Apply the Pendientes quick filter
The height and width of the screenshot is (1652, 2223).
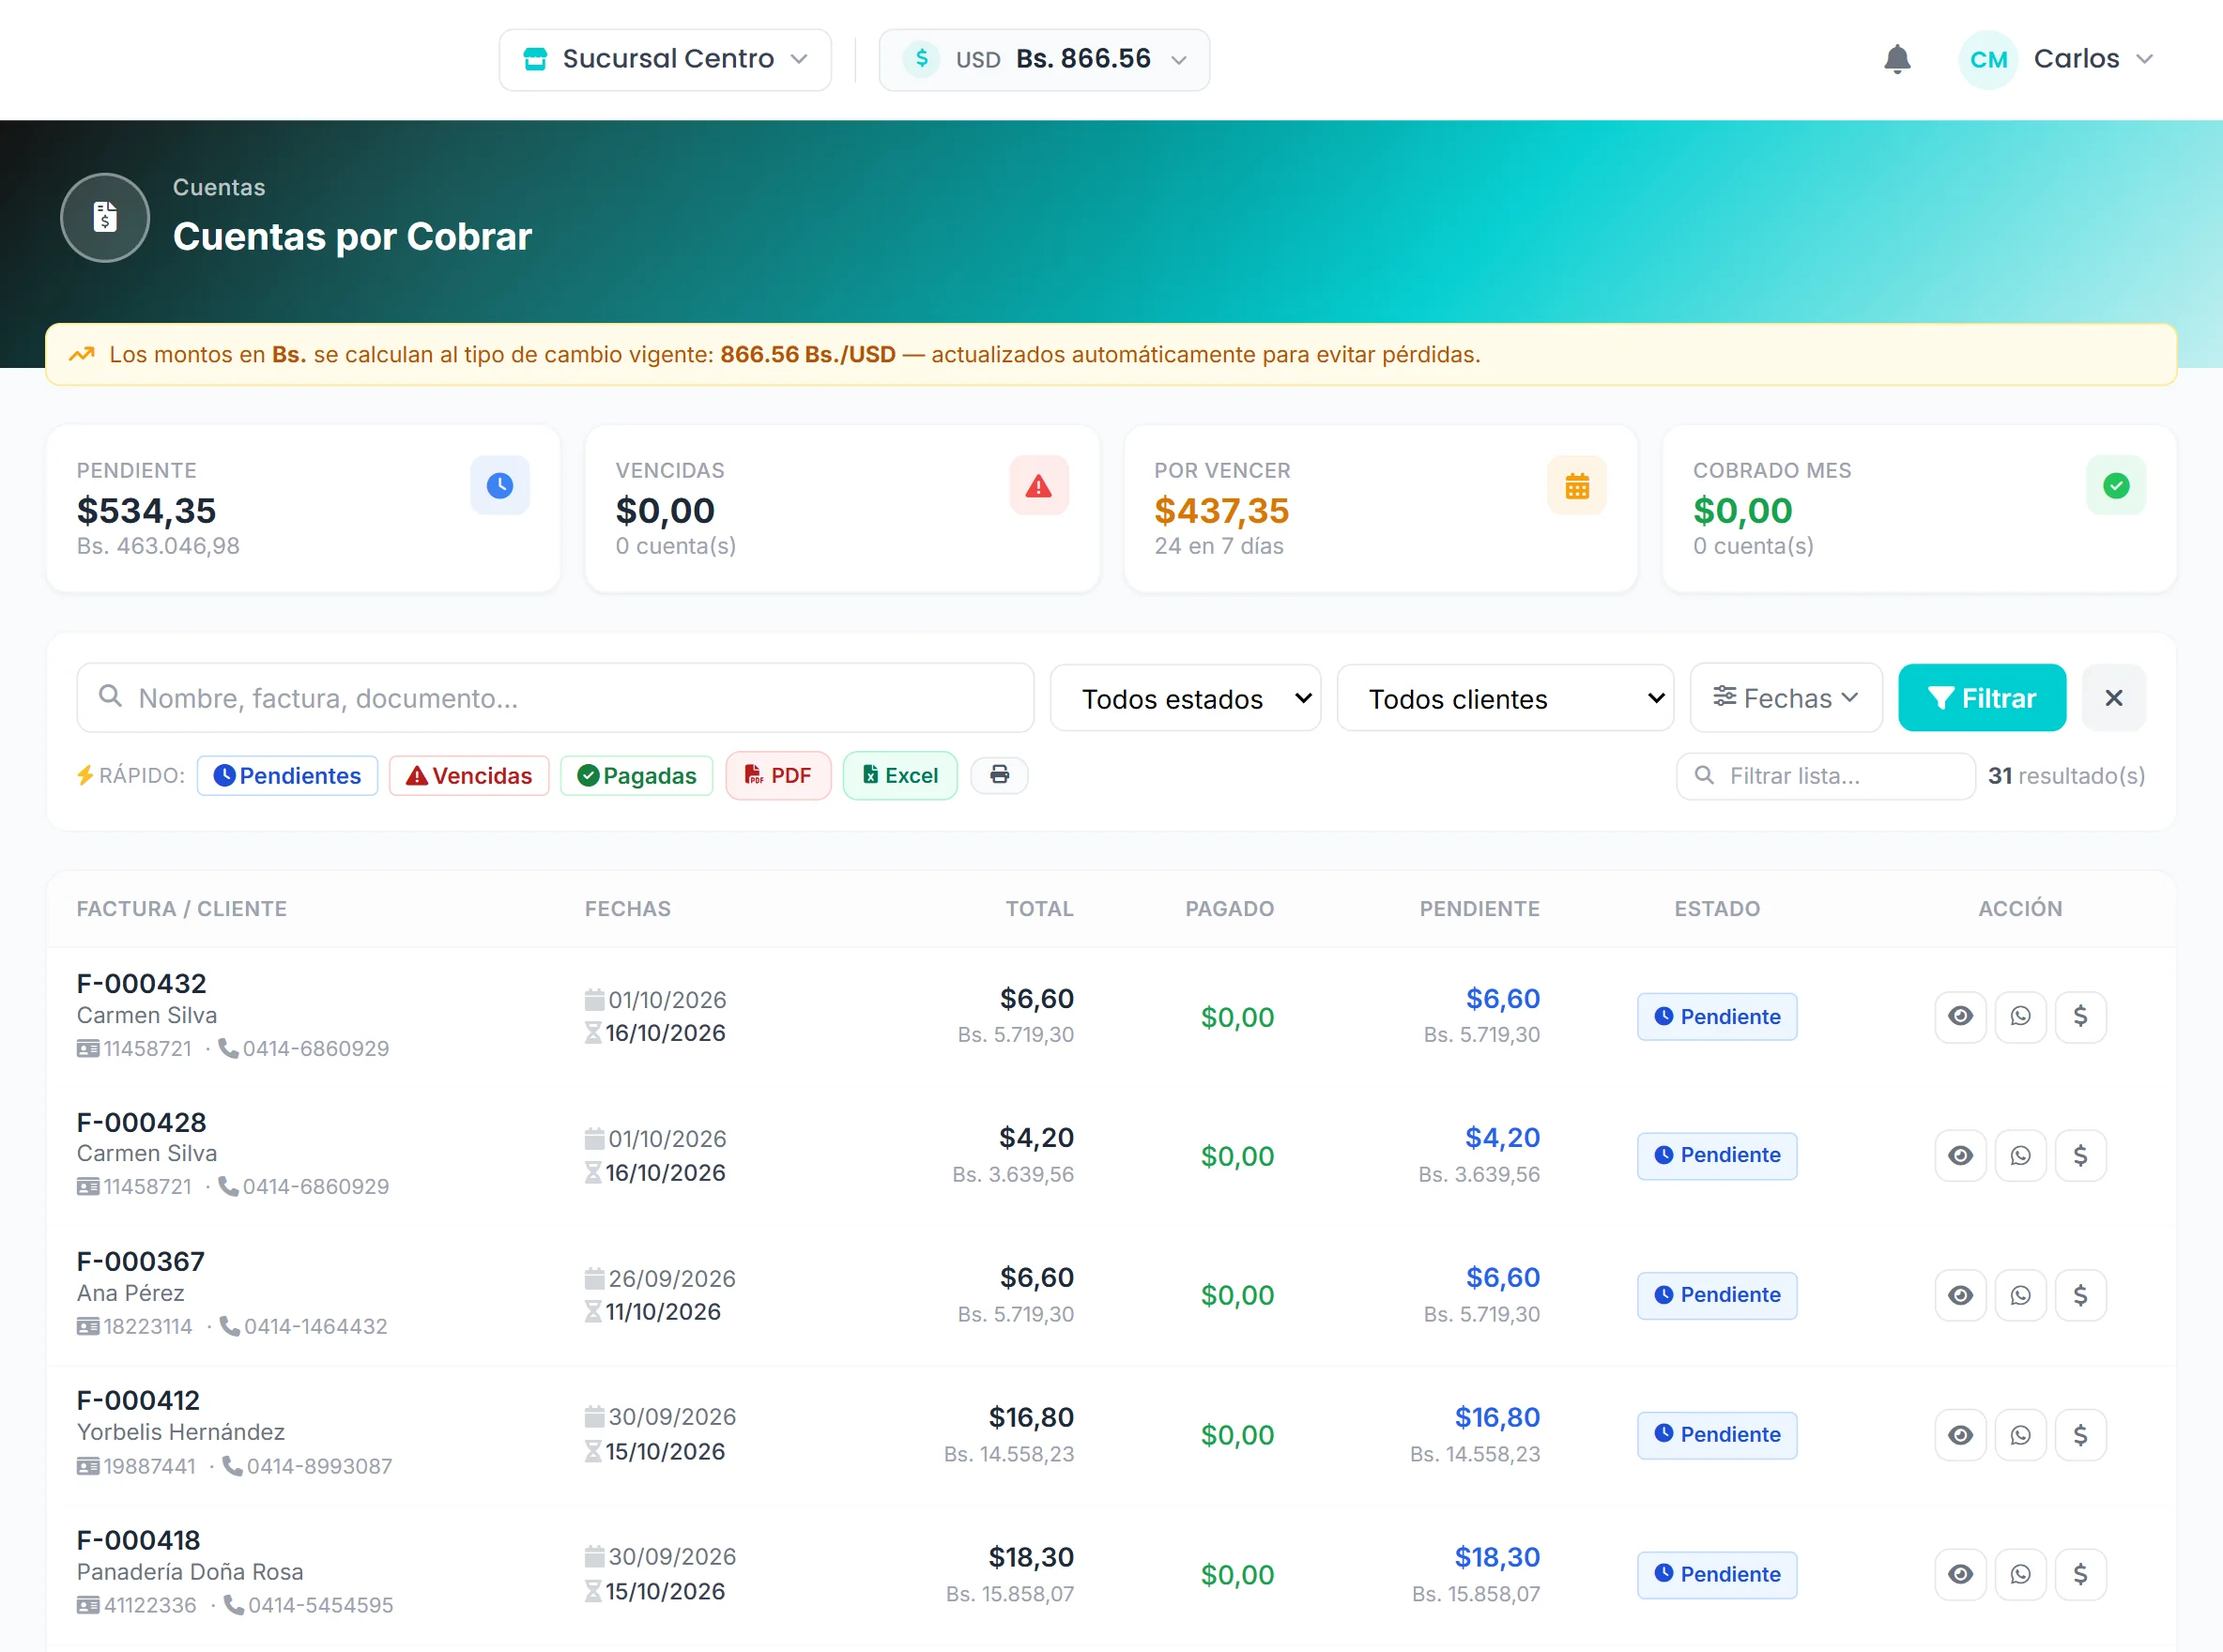coord(287,776)
